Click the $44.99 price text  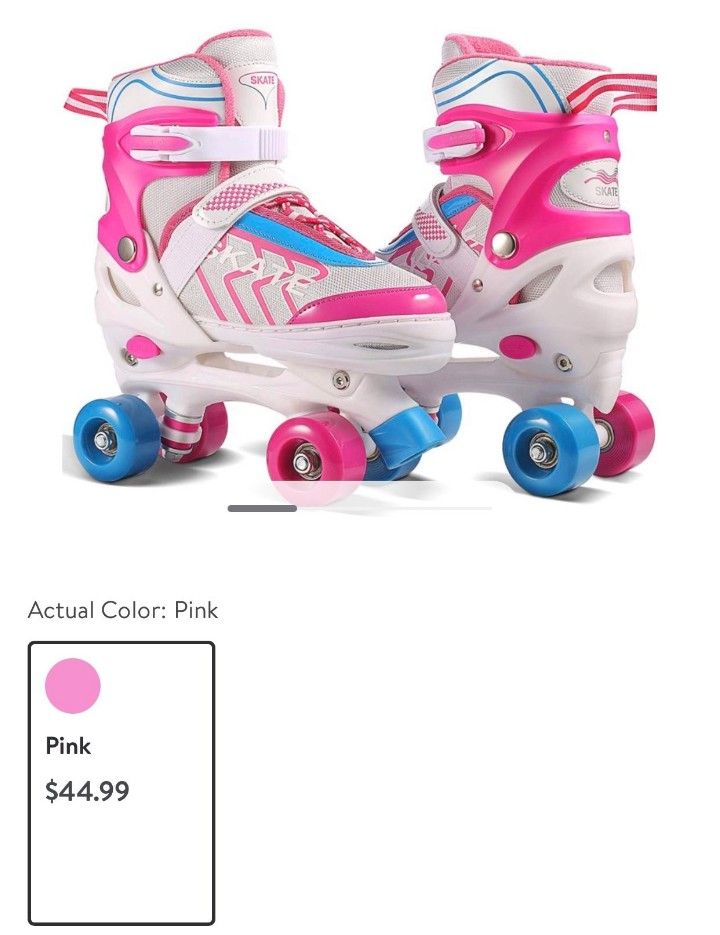tap(87, 791)
